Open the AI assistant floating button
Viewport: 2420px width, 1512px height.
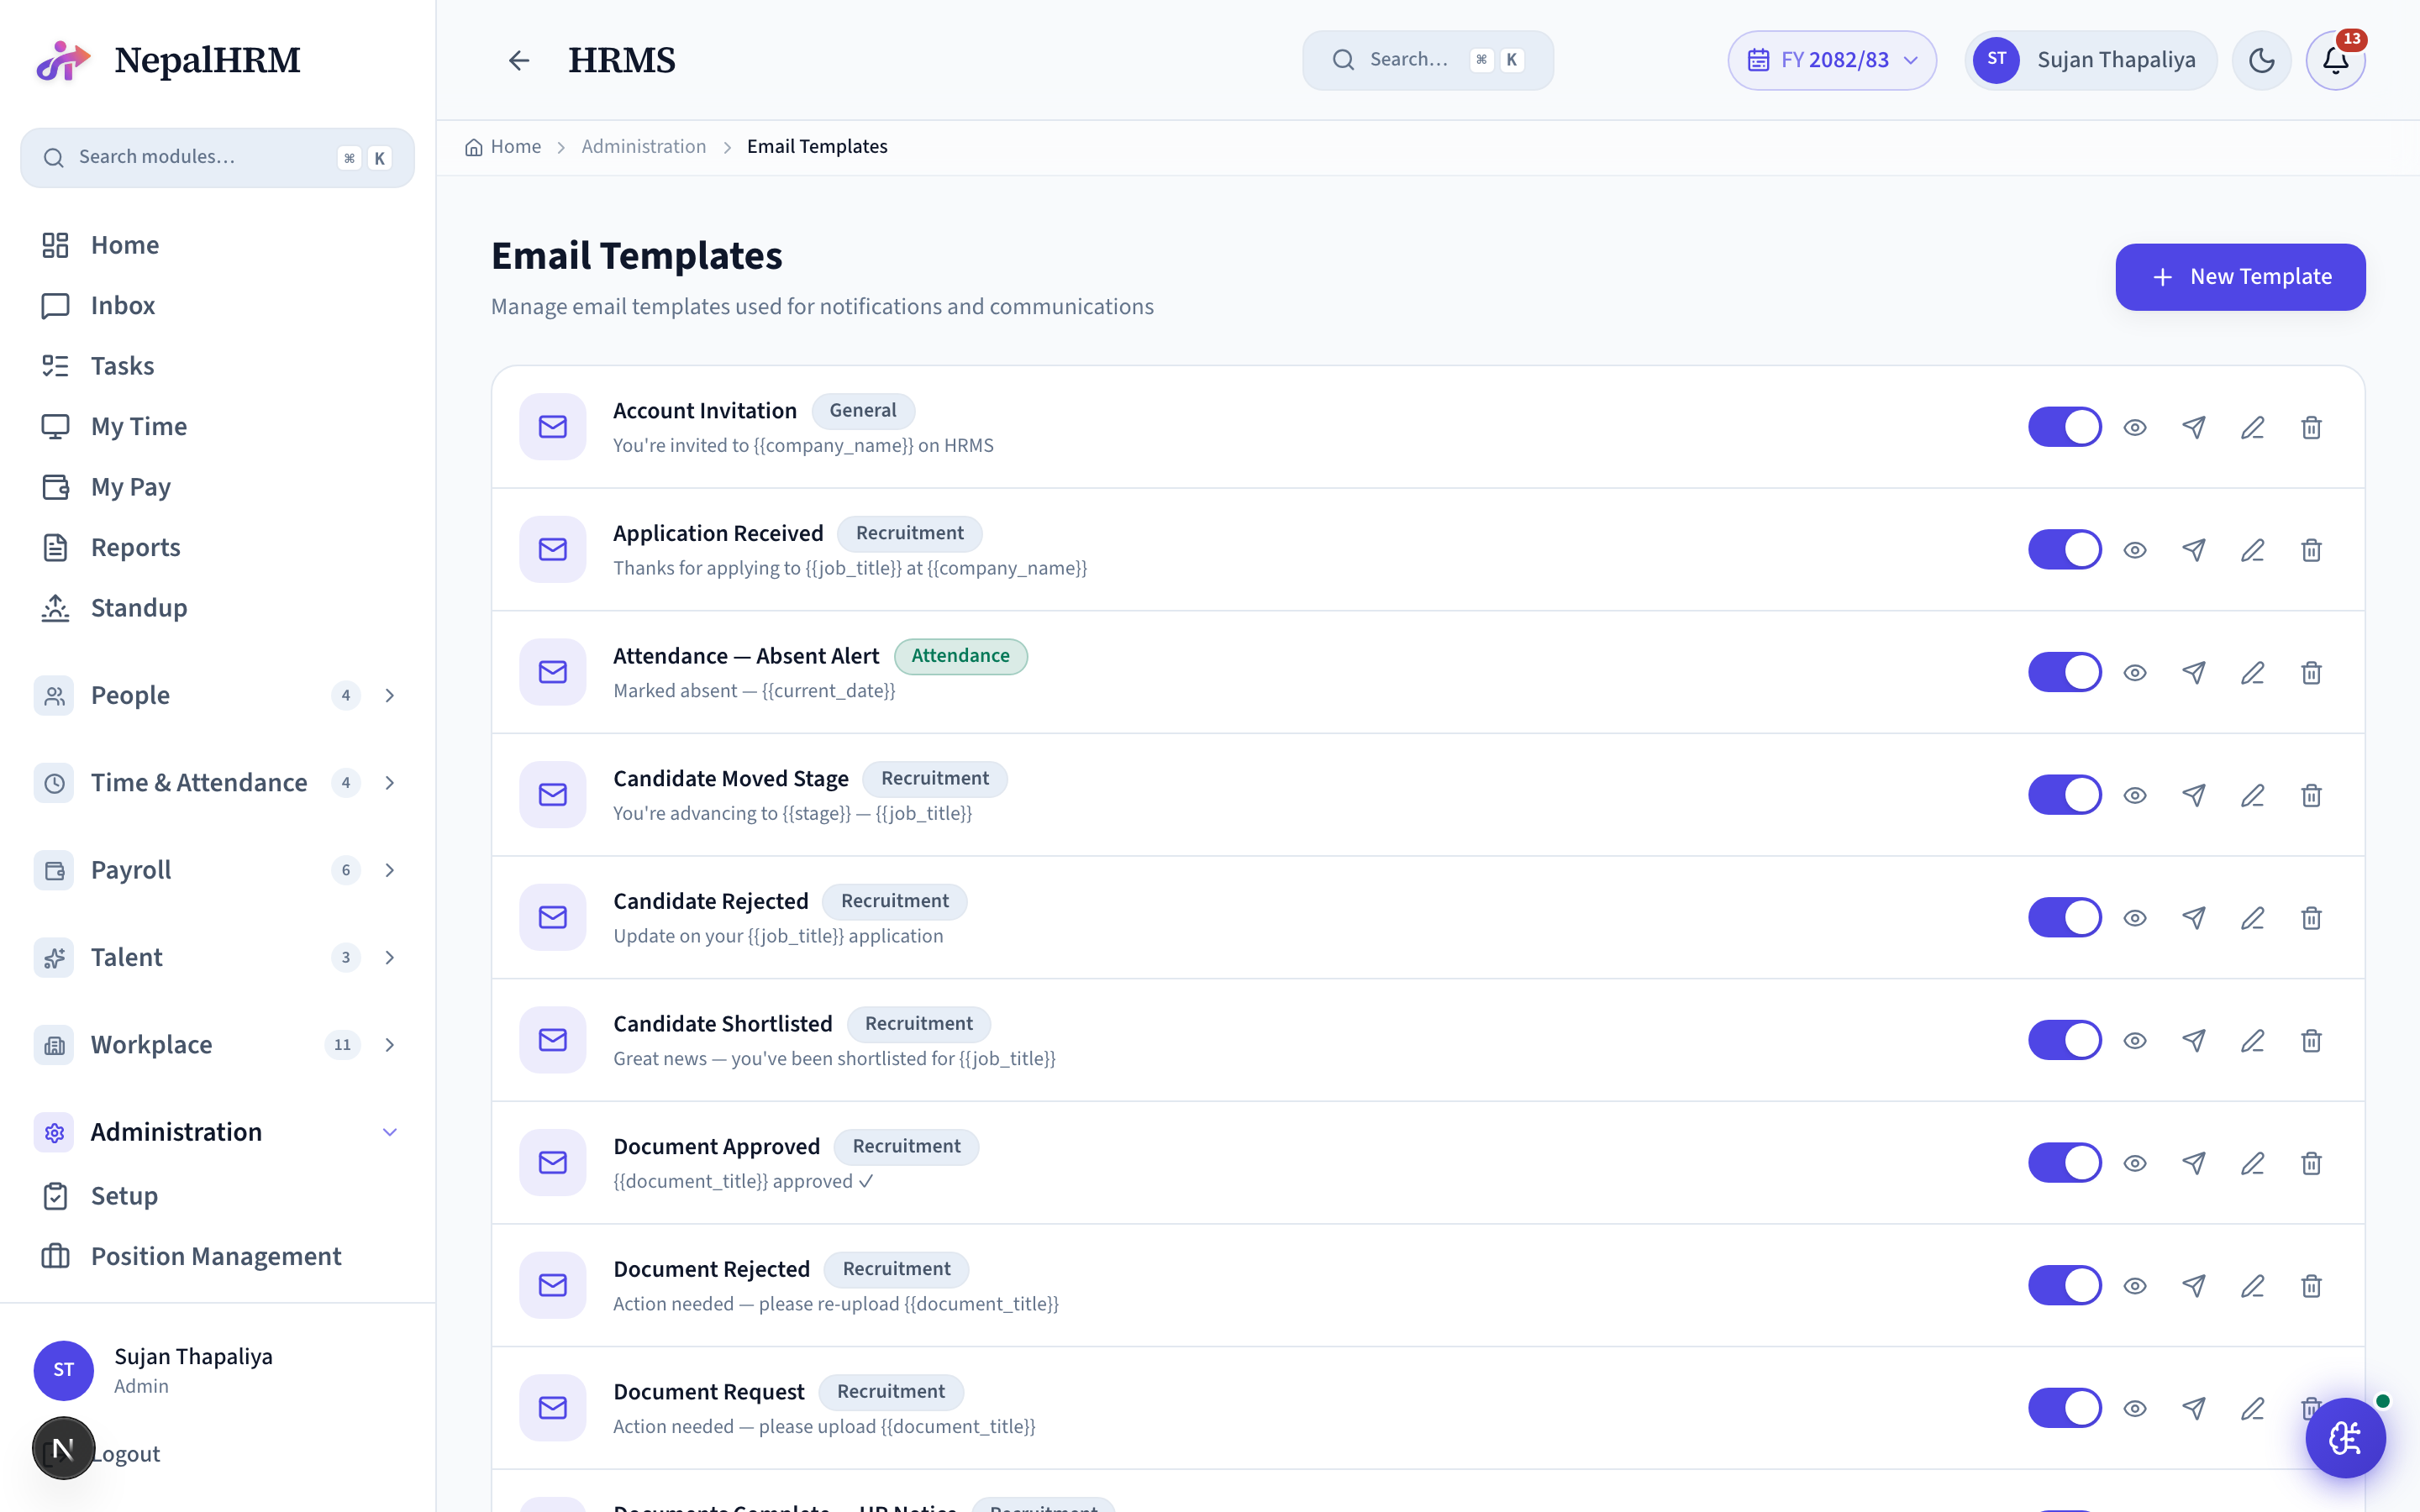[2345, 1438]
